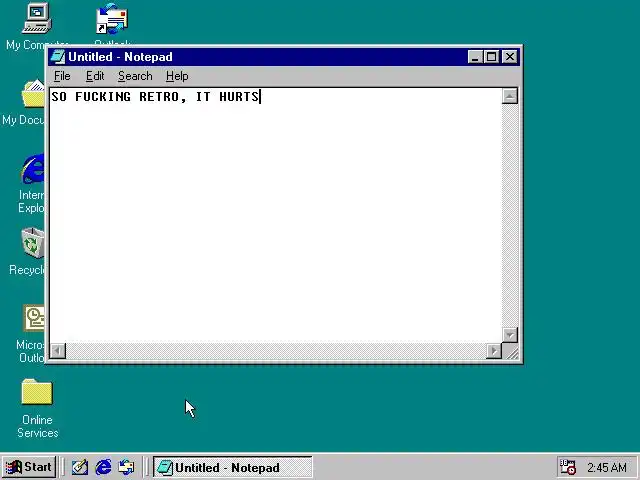640x480 pixels.
Task: Open the Help menu
Action: (177, 76)
